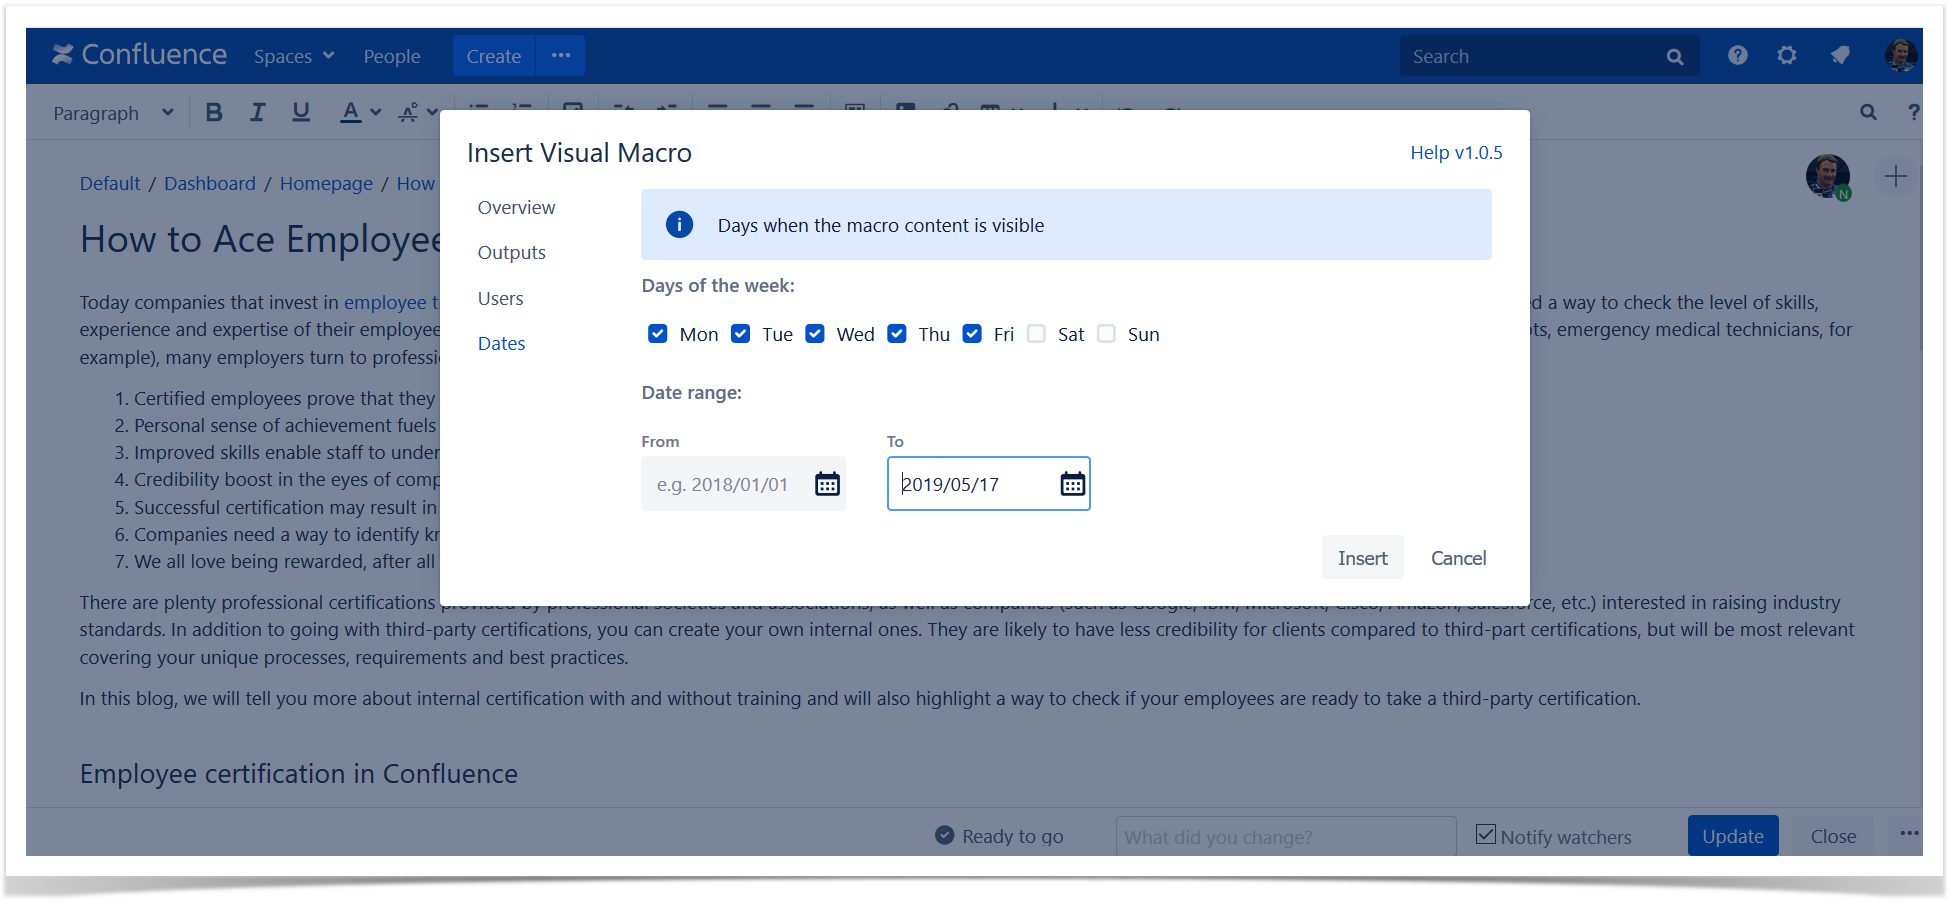The height and width of the screenshot is (905, 1957).
Task: Switch to the Users tab
Action: pyautogui.click(x=501, y=299)
